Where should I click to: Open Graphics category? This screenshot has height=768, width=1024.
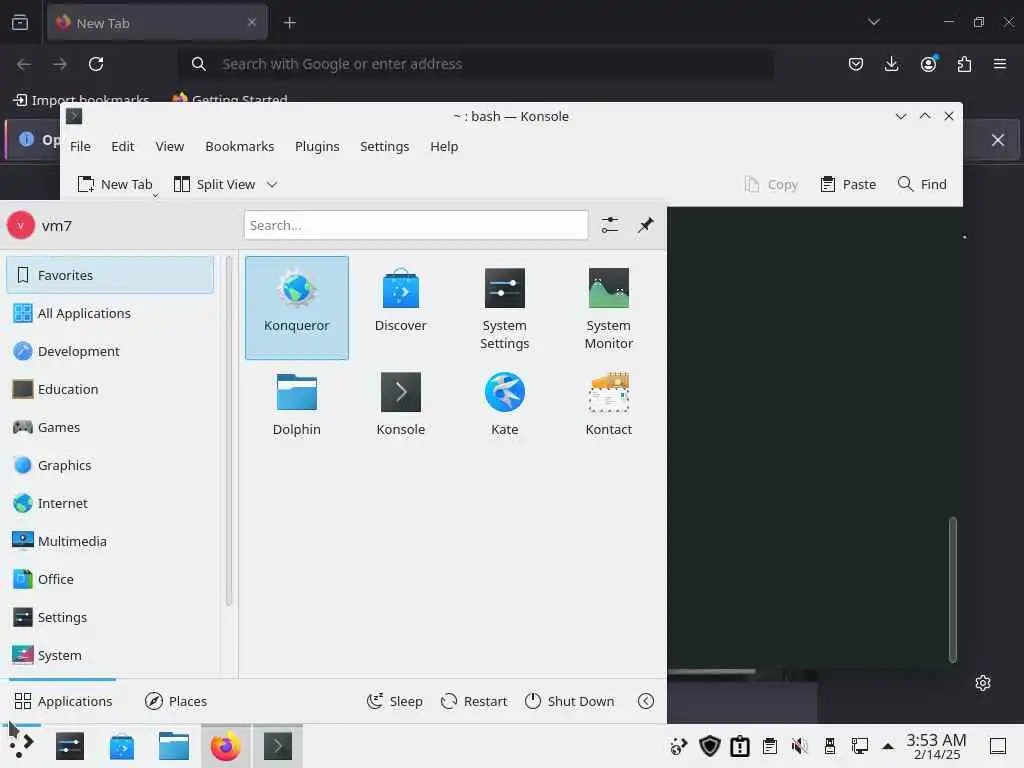pos(110,465)
